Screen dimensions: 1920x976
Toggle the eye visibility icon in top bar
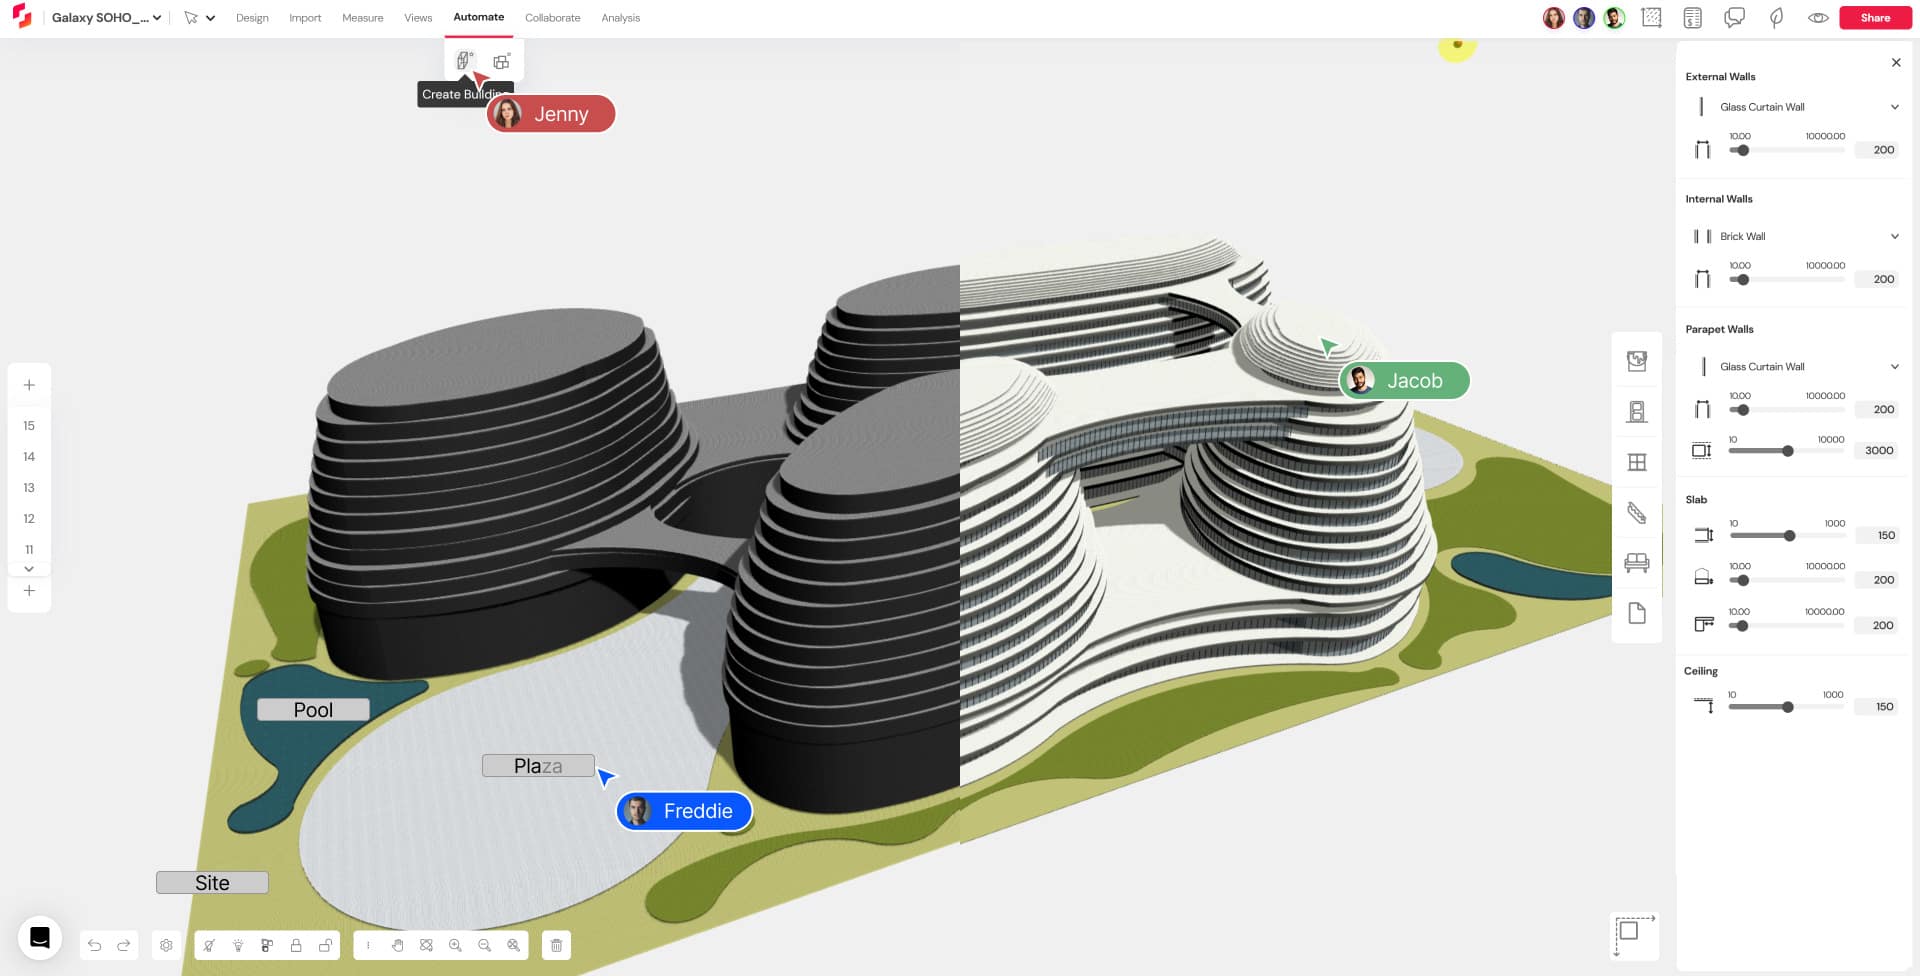point(1818,18)
